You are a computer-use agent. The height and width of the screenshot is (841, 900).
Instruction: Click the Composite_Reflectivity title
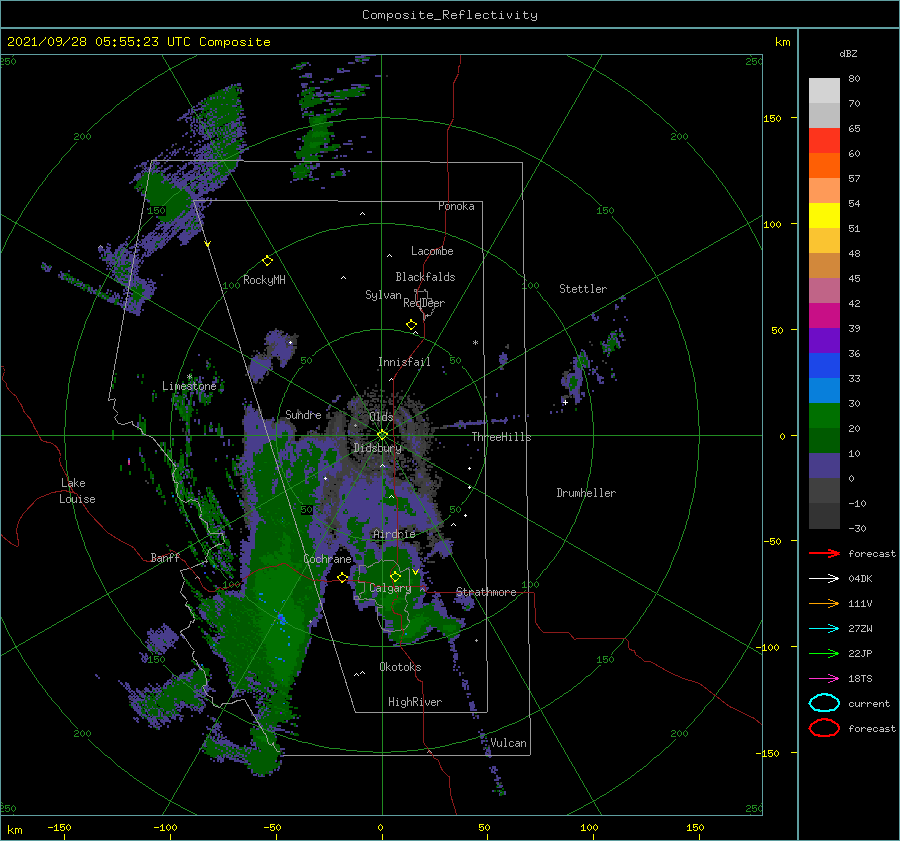(450, 15)
